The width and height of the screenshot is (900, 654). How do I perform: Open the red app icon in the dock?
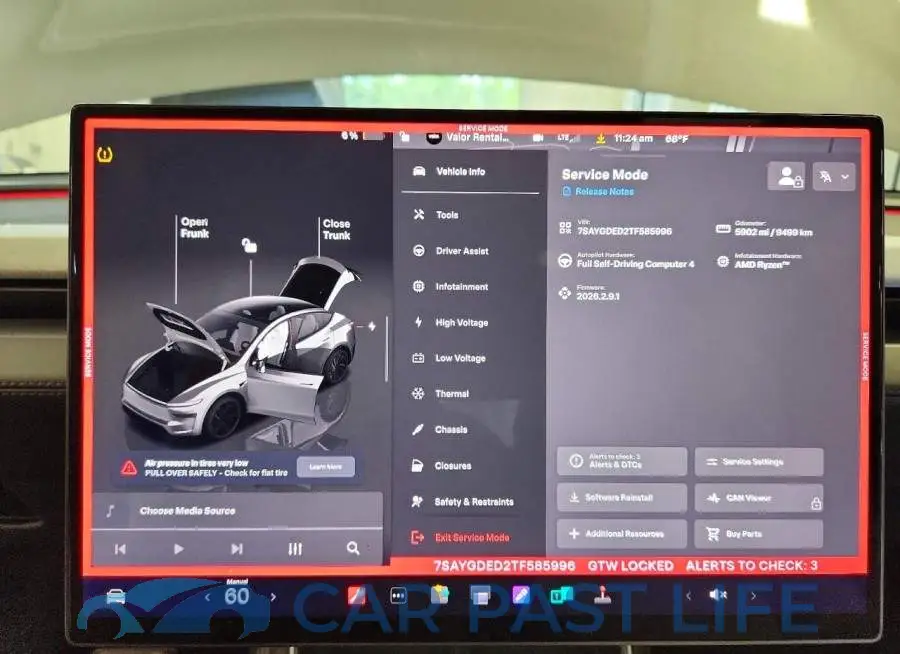click(x=356, y=595)
